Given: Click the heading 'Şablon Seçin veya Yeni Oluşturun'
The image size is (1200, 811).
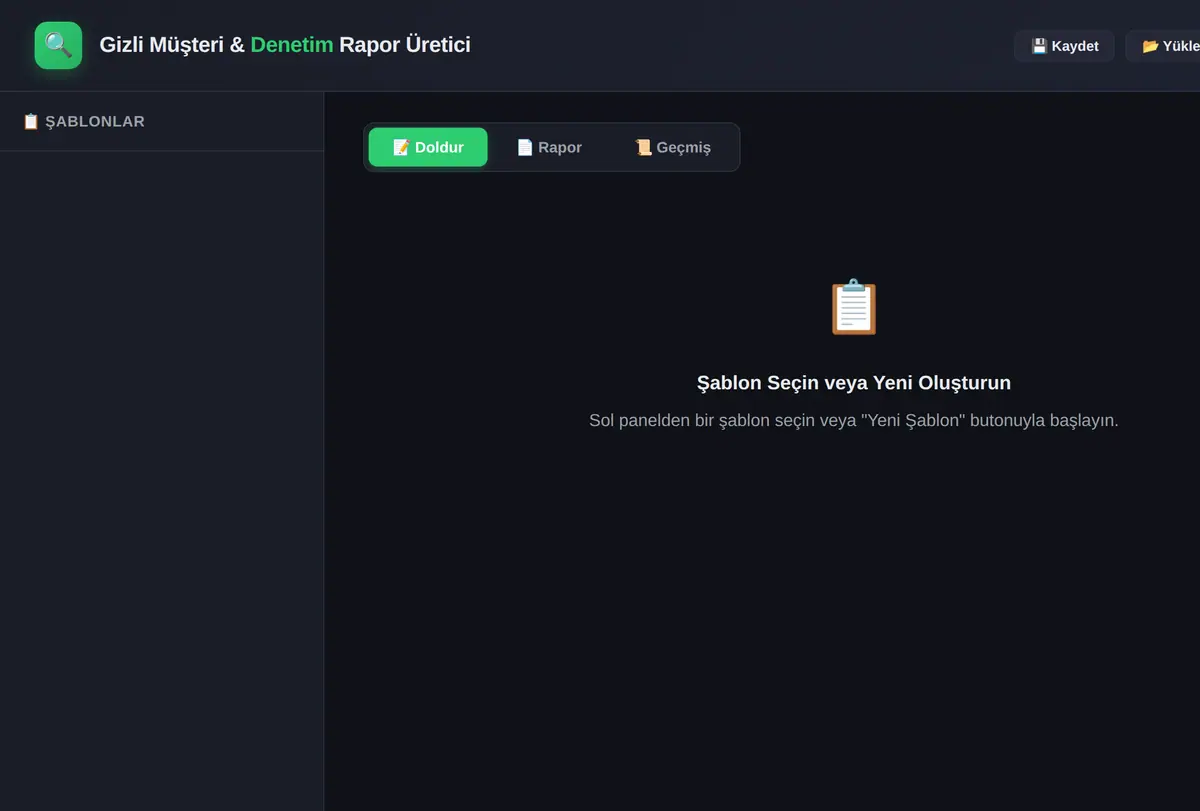Looking at the screenshot, I should [x=854, y=383].
